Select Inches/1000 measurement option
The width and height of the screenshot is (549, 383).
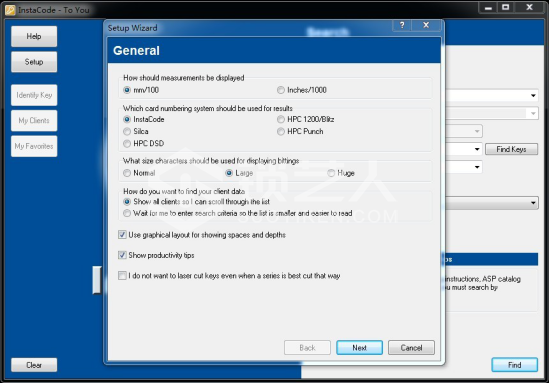click(x=281, y=90)
